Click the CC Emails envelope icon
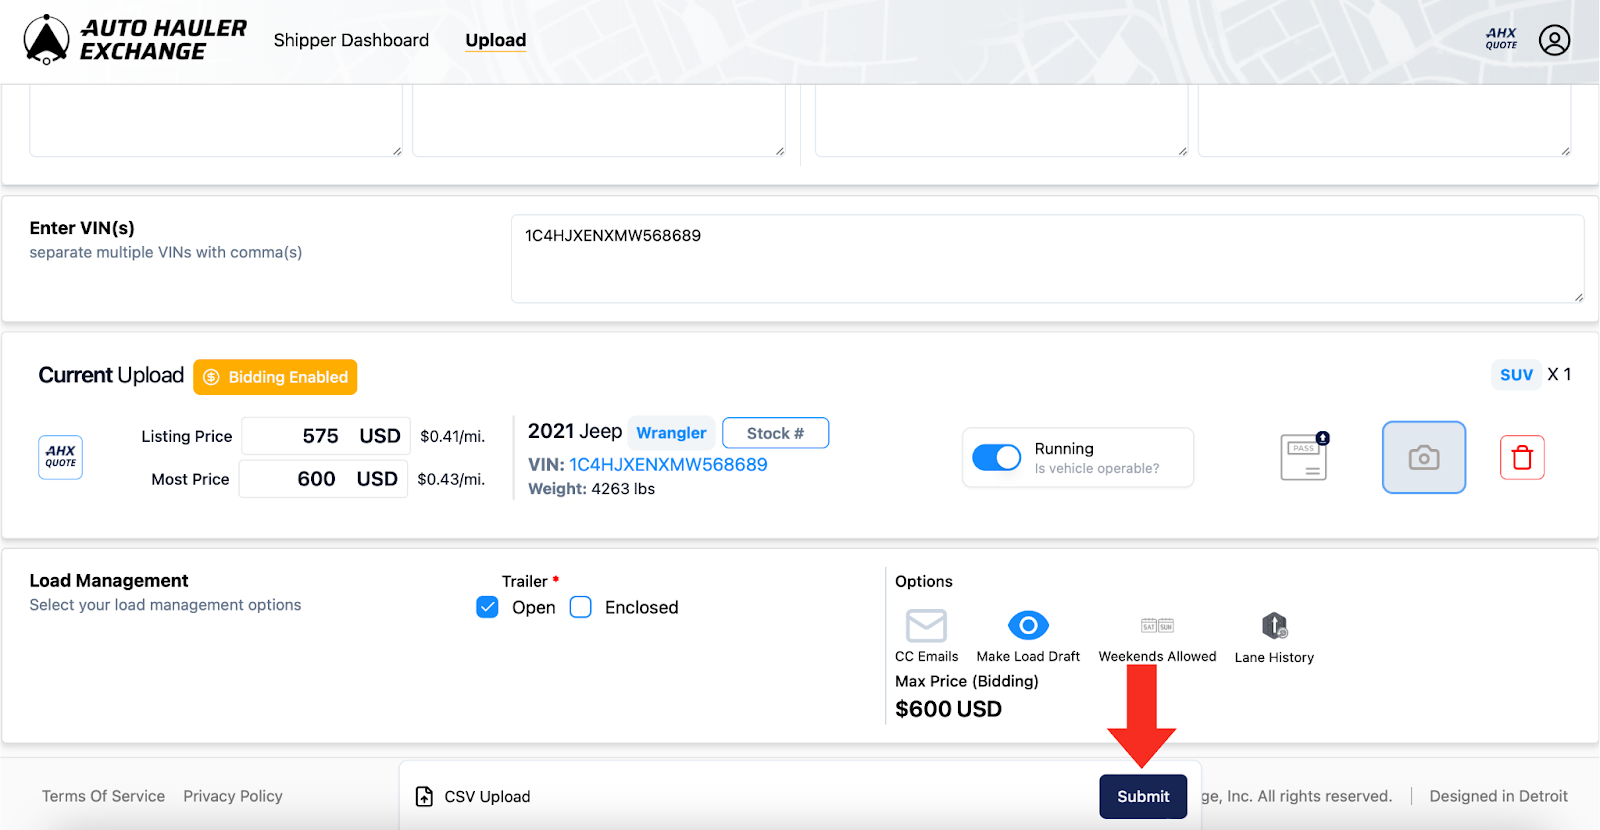1600x830 pixels. coord(926,626)
